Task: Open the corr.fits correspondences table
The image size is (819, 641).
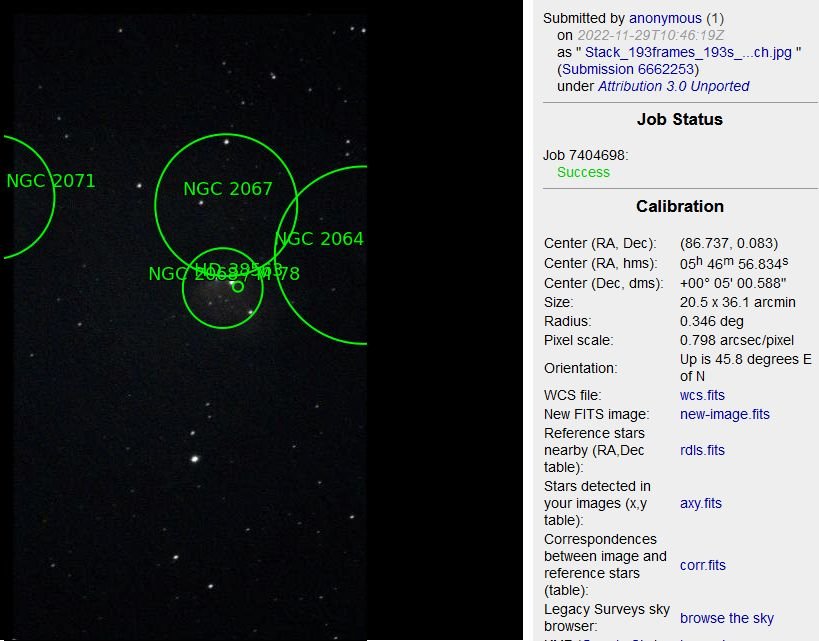Action: coord(703,565)
